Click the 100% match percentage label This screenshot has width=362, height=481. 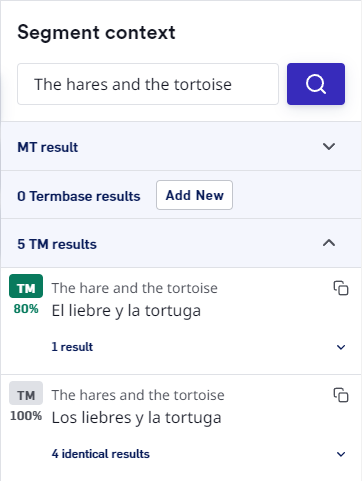pyautogui.click(x=26, y=416)
